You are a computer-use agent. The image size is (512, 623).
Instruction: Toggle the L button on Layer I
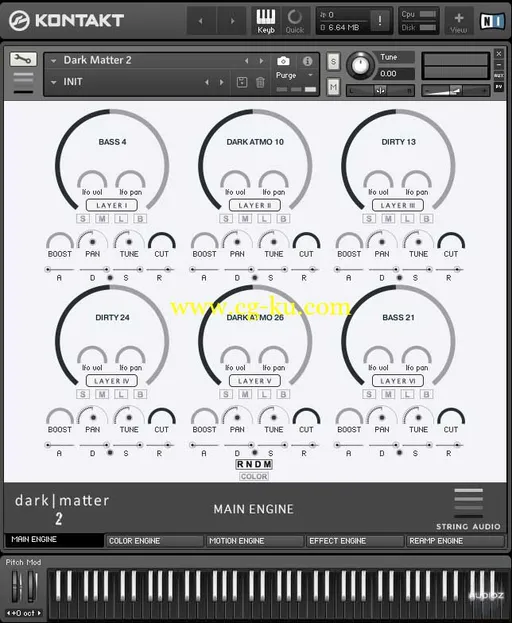[121, 219]
